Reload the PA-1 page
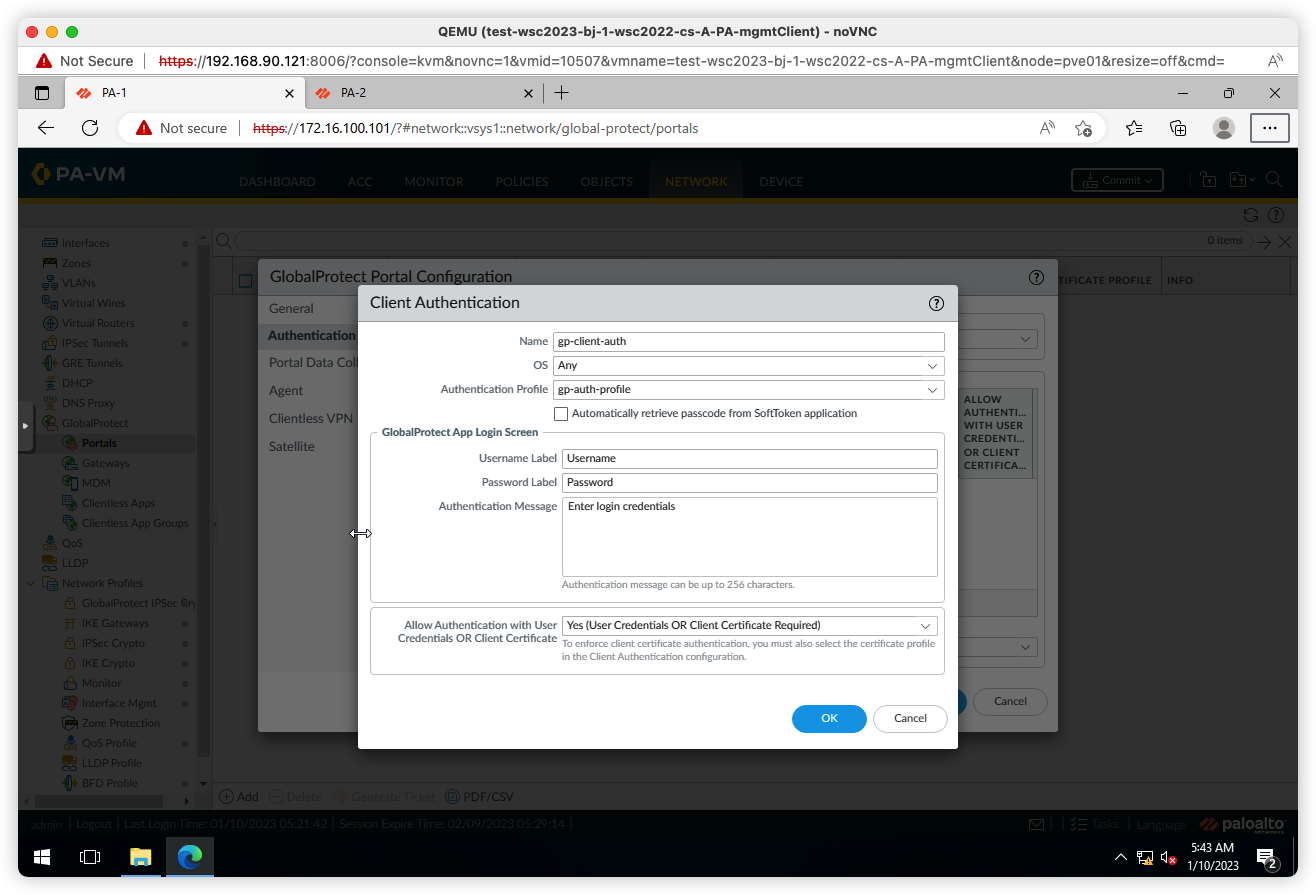 point(90,128)
